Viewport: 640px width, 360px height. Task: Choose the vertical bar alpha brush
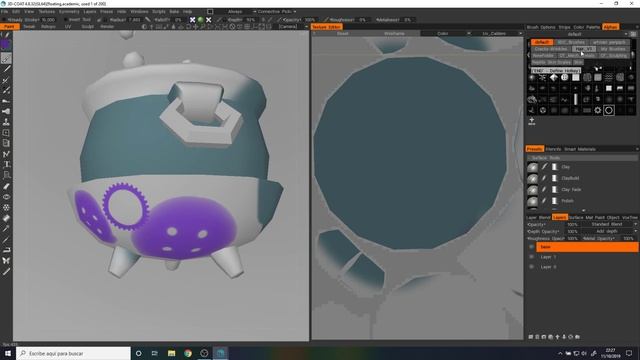coord(576,99)
